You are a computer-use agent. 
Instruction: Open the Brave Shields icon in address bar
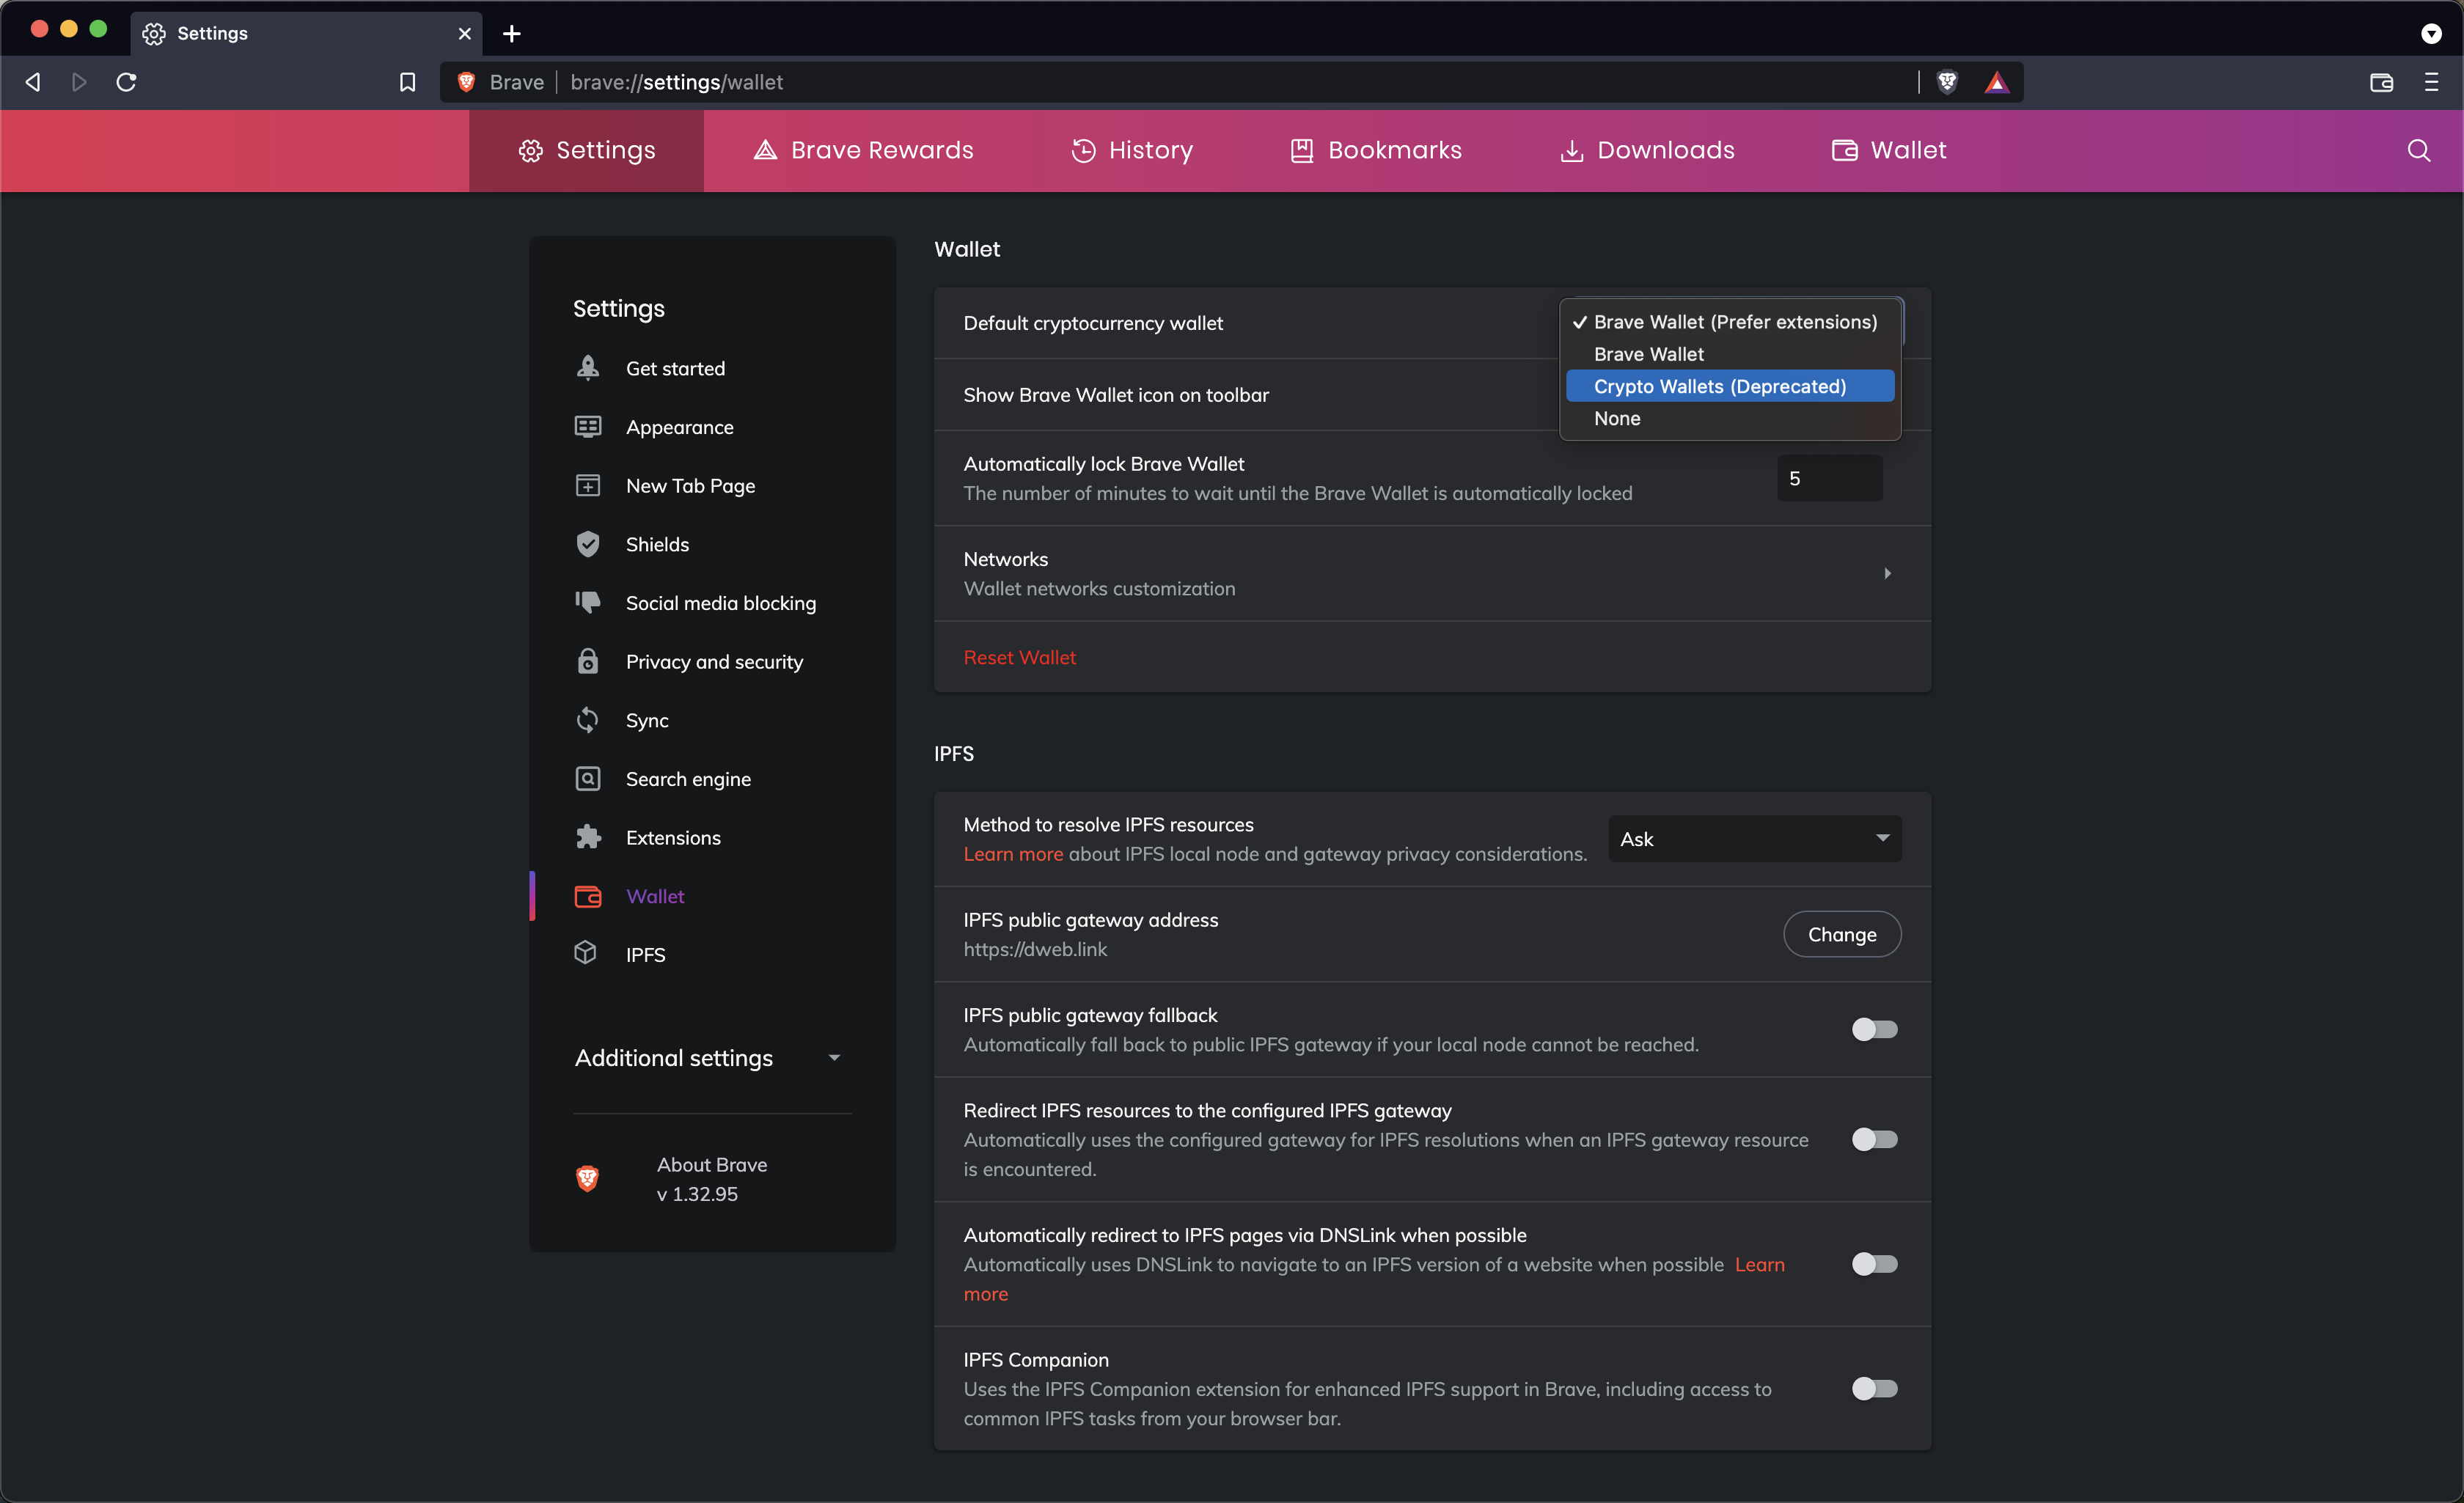point(1947,82)
